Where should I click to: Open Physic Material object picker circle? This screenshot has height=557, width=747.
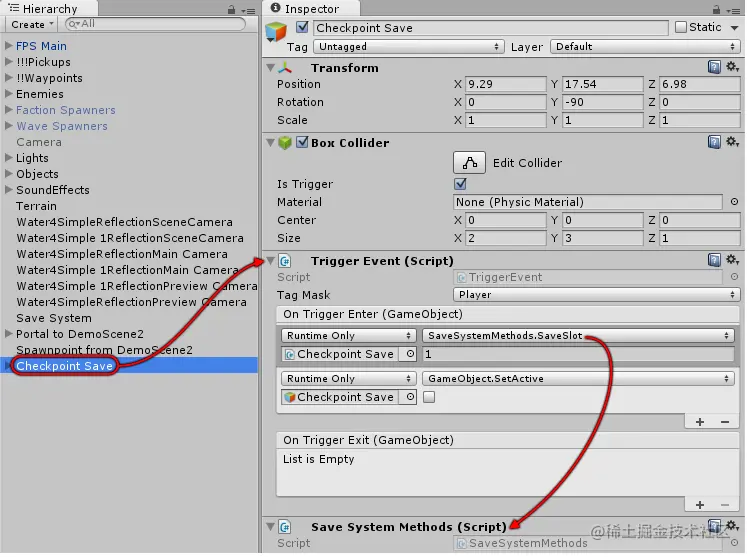click(734, 202)
